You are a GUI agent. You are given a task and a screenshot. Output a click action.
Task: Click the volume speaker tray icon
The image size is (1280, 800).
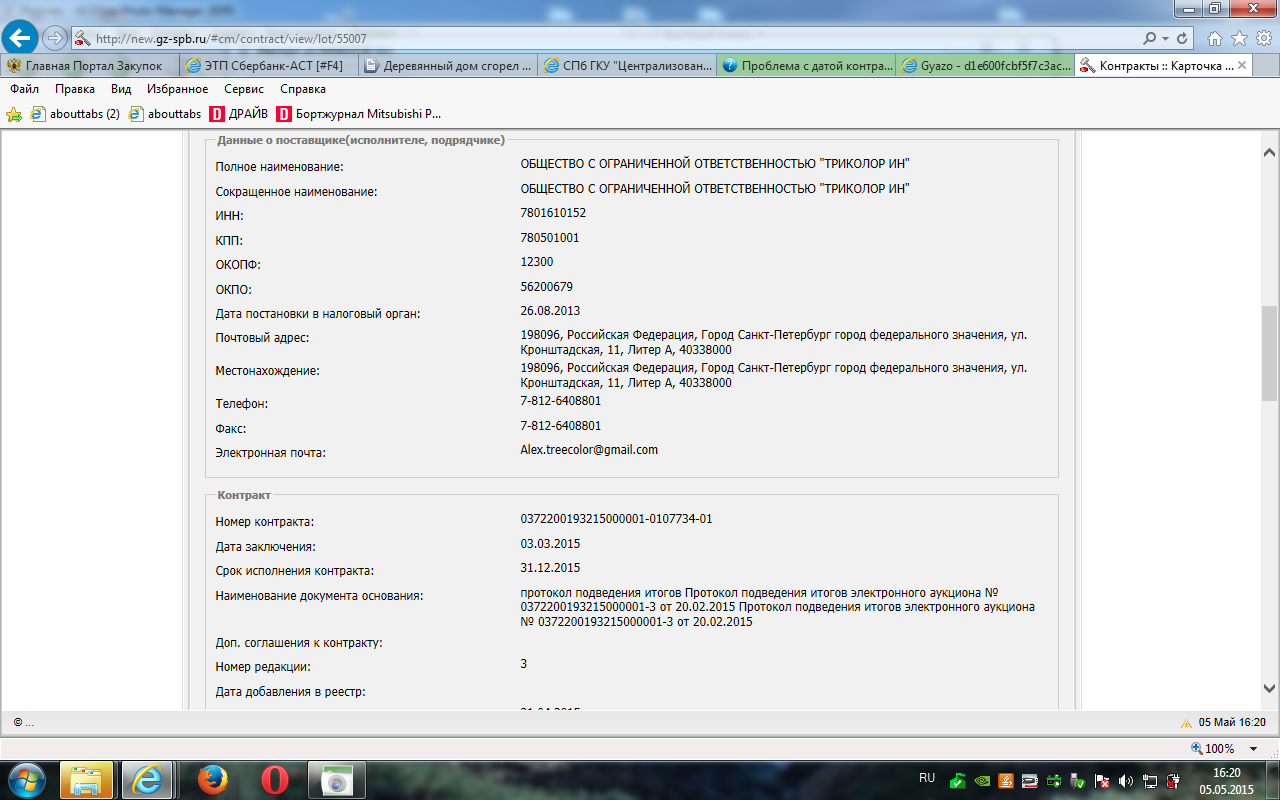pos(1126,781)
